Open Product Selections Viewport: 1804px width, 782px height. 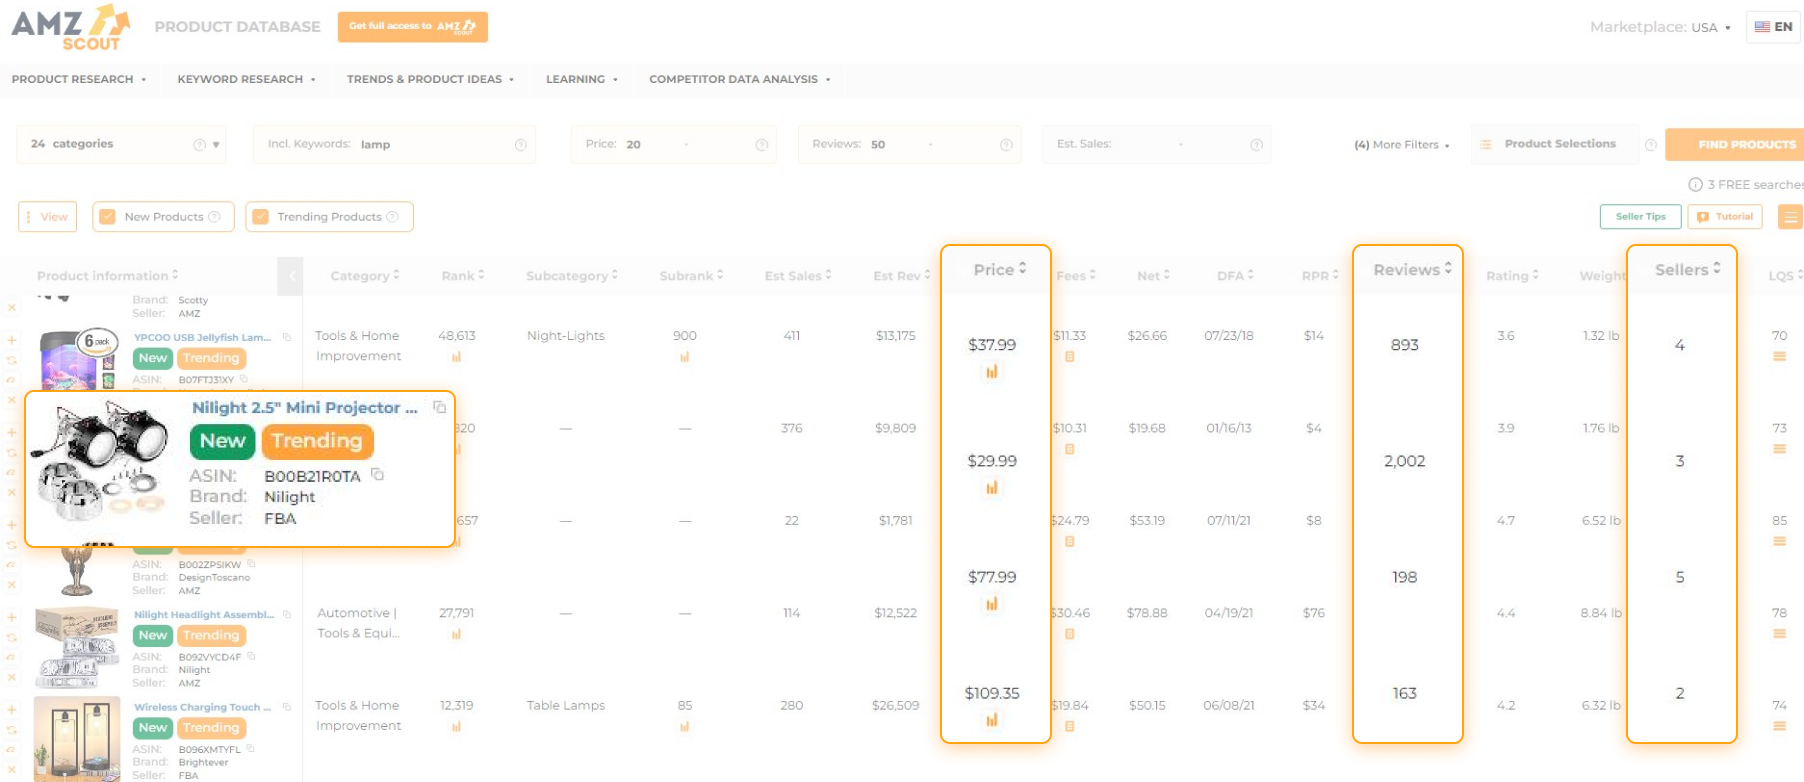tap(1555, 144)
